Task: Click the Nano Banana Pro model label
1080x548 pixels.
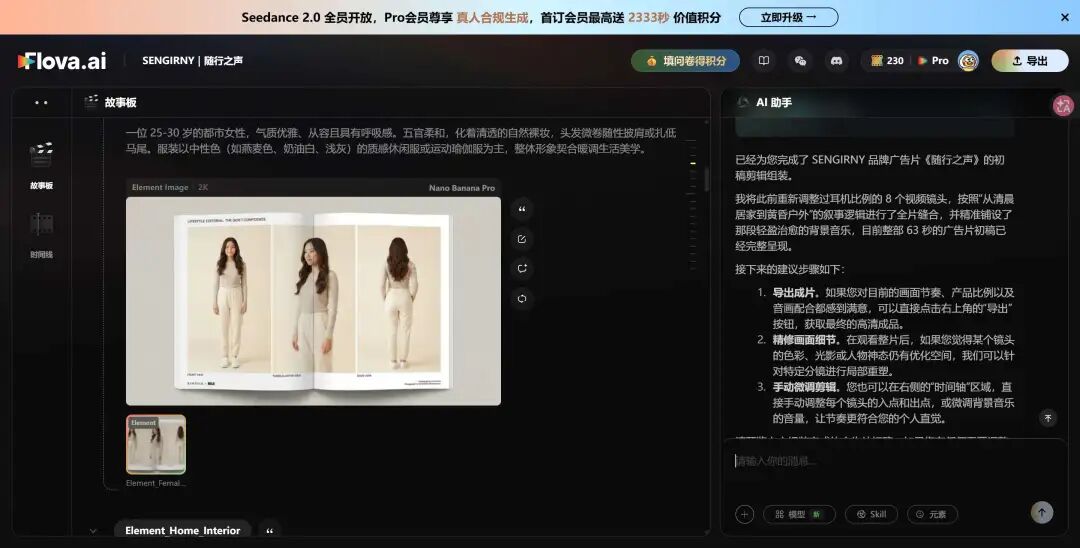Action: (461, 187)
